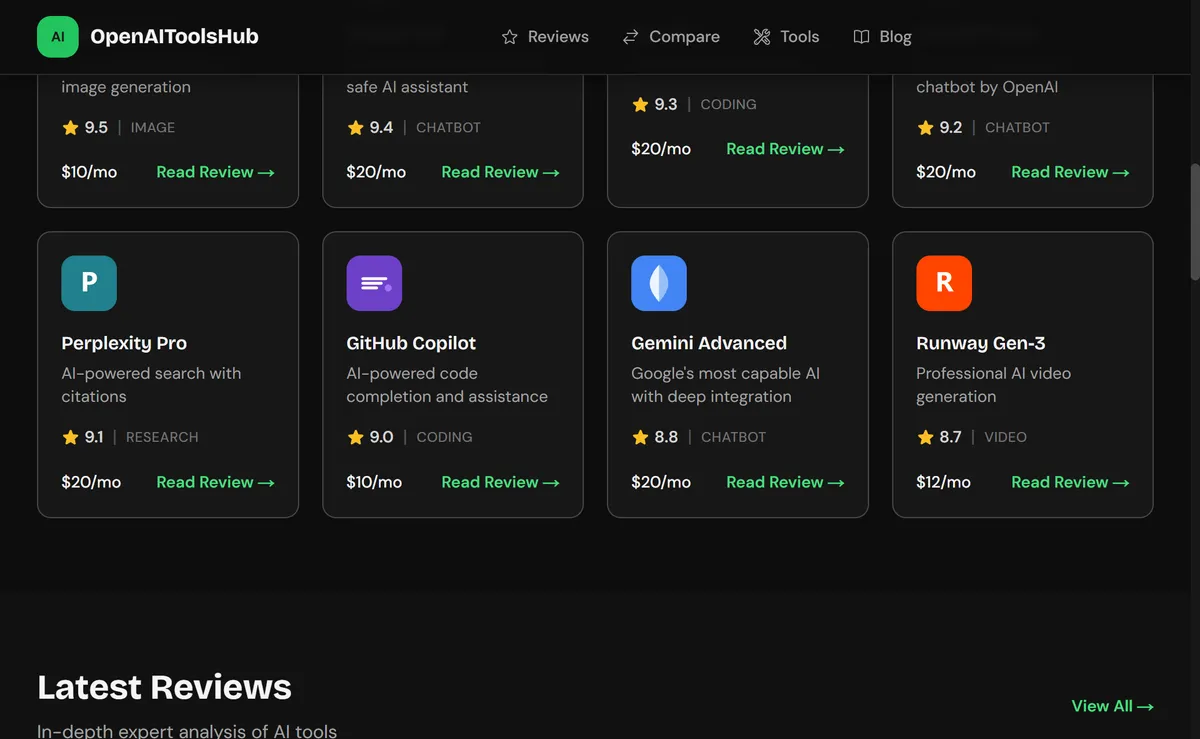
Task: Open the Runway Gen-3 title
Action: [981, 343]
